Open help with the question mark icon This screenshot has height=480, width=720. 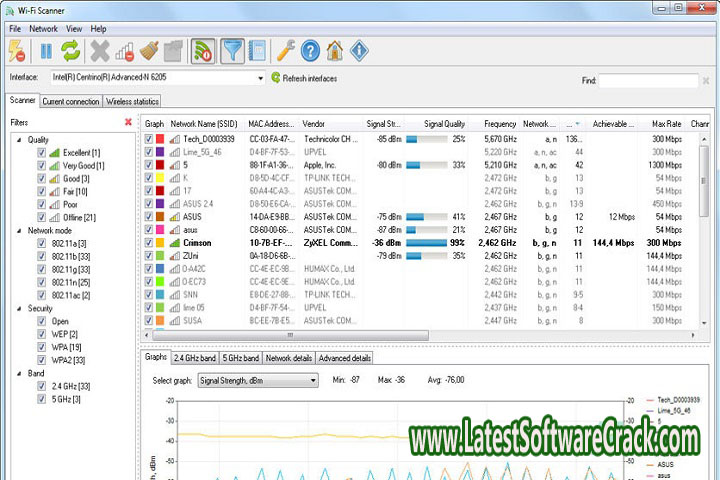(x=310, y=51)
